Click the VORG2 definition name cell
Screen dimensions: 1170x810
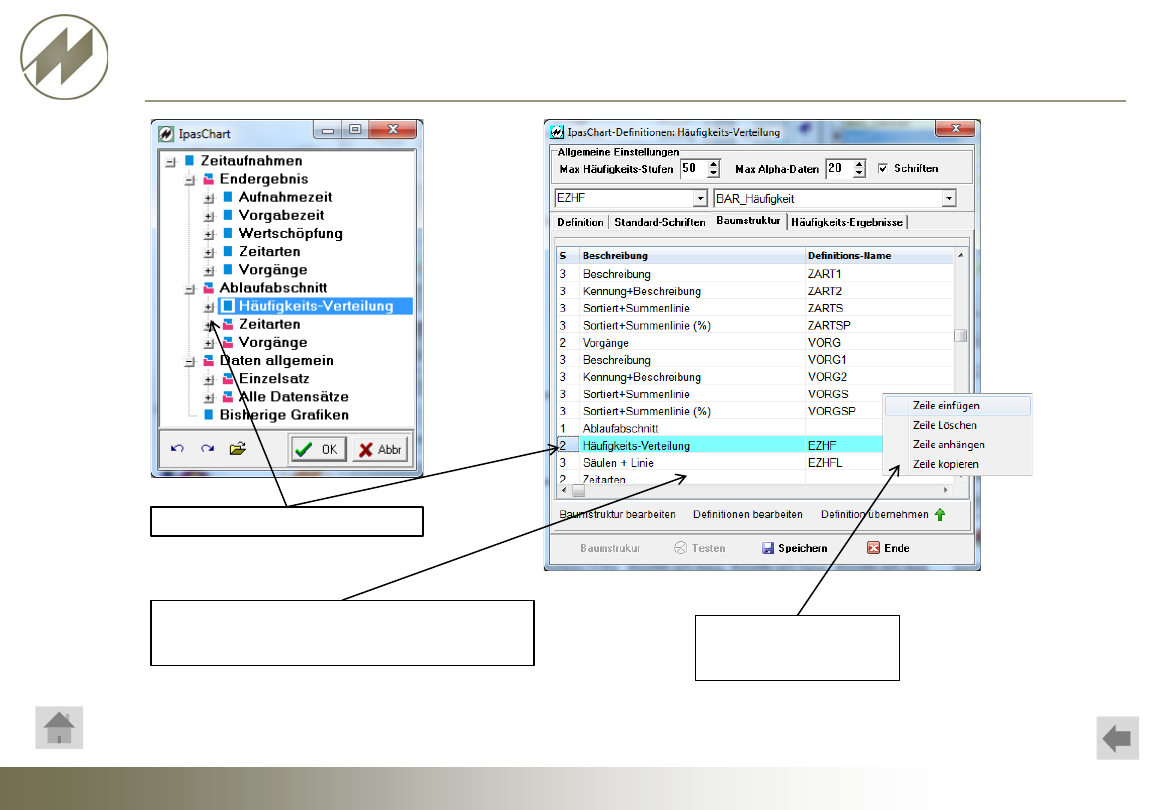[879, 377]
